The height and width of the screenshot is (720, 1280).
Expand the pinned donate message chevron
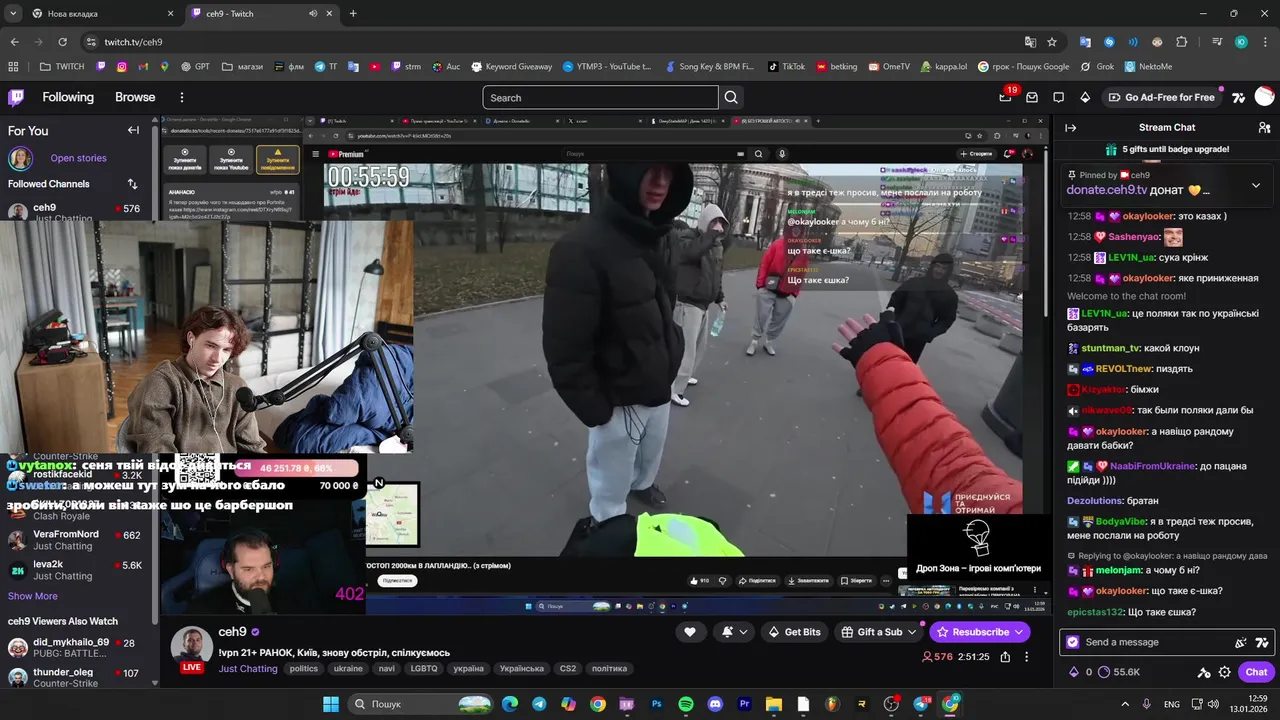click(1256, 185)
